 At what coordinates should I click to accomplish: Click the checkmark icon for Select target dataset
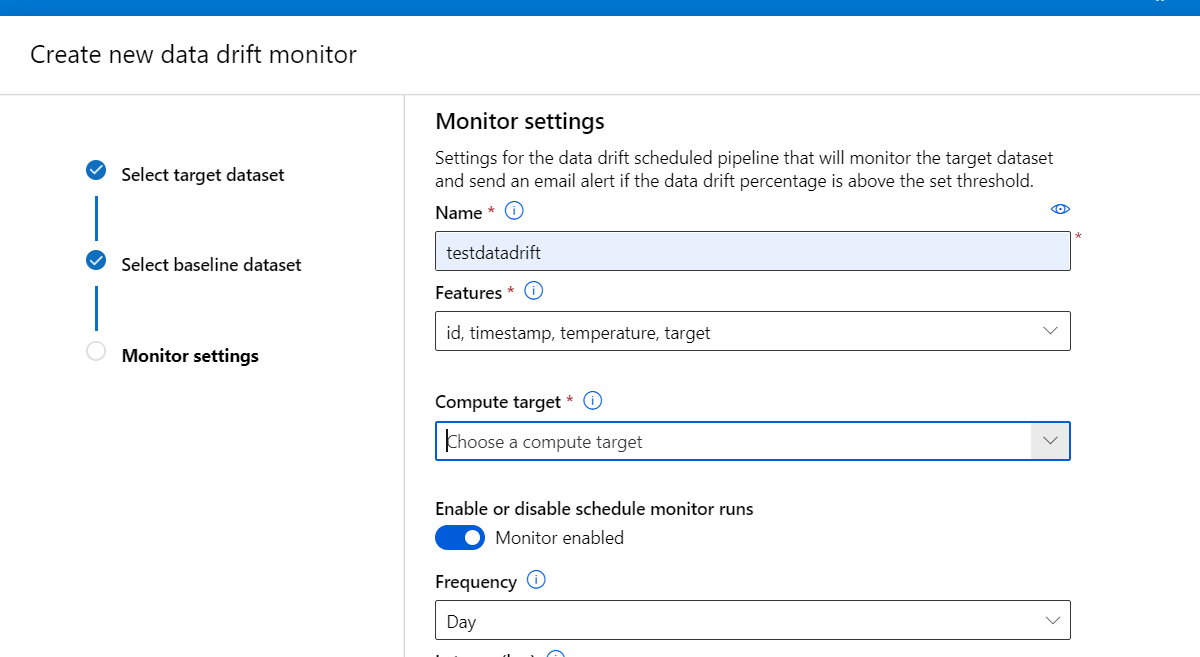tap(96, 170)
